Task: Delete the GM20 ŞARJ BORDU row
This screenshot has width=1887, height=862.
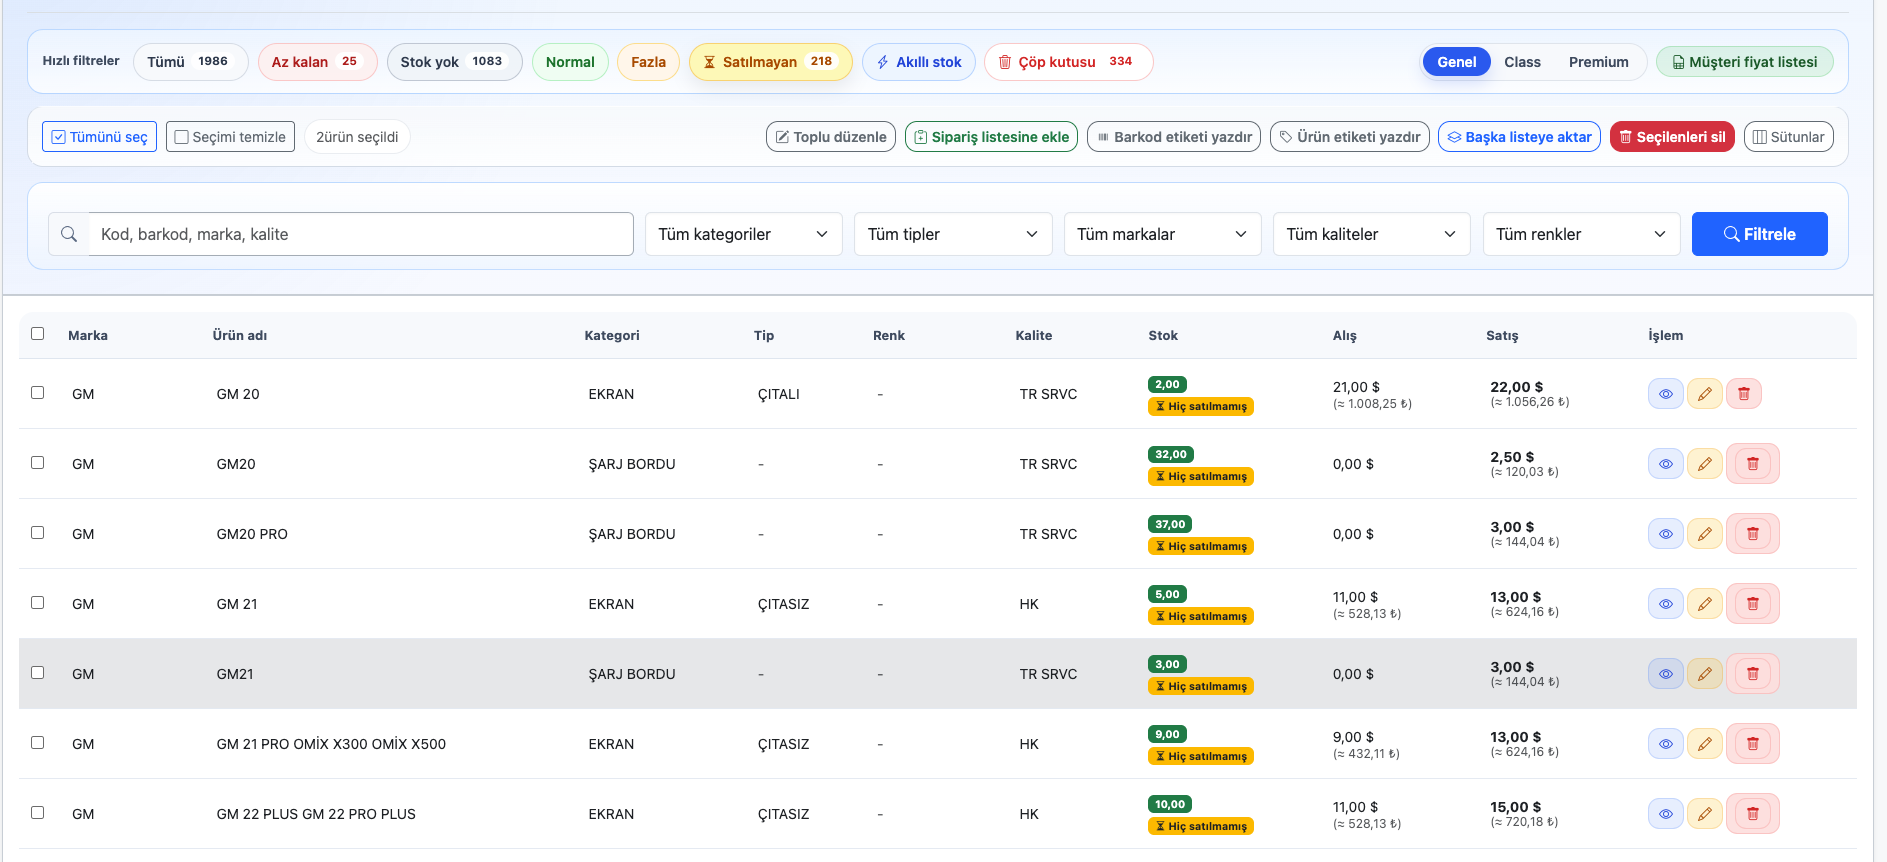Action: point(1752,464)
